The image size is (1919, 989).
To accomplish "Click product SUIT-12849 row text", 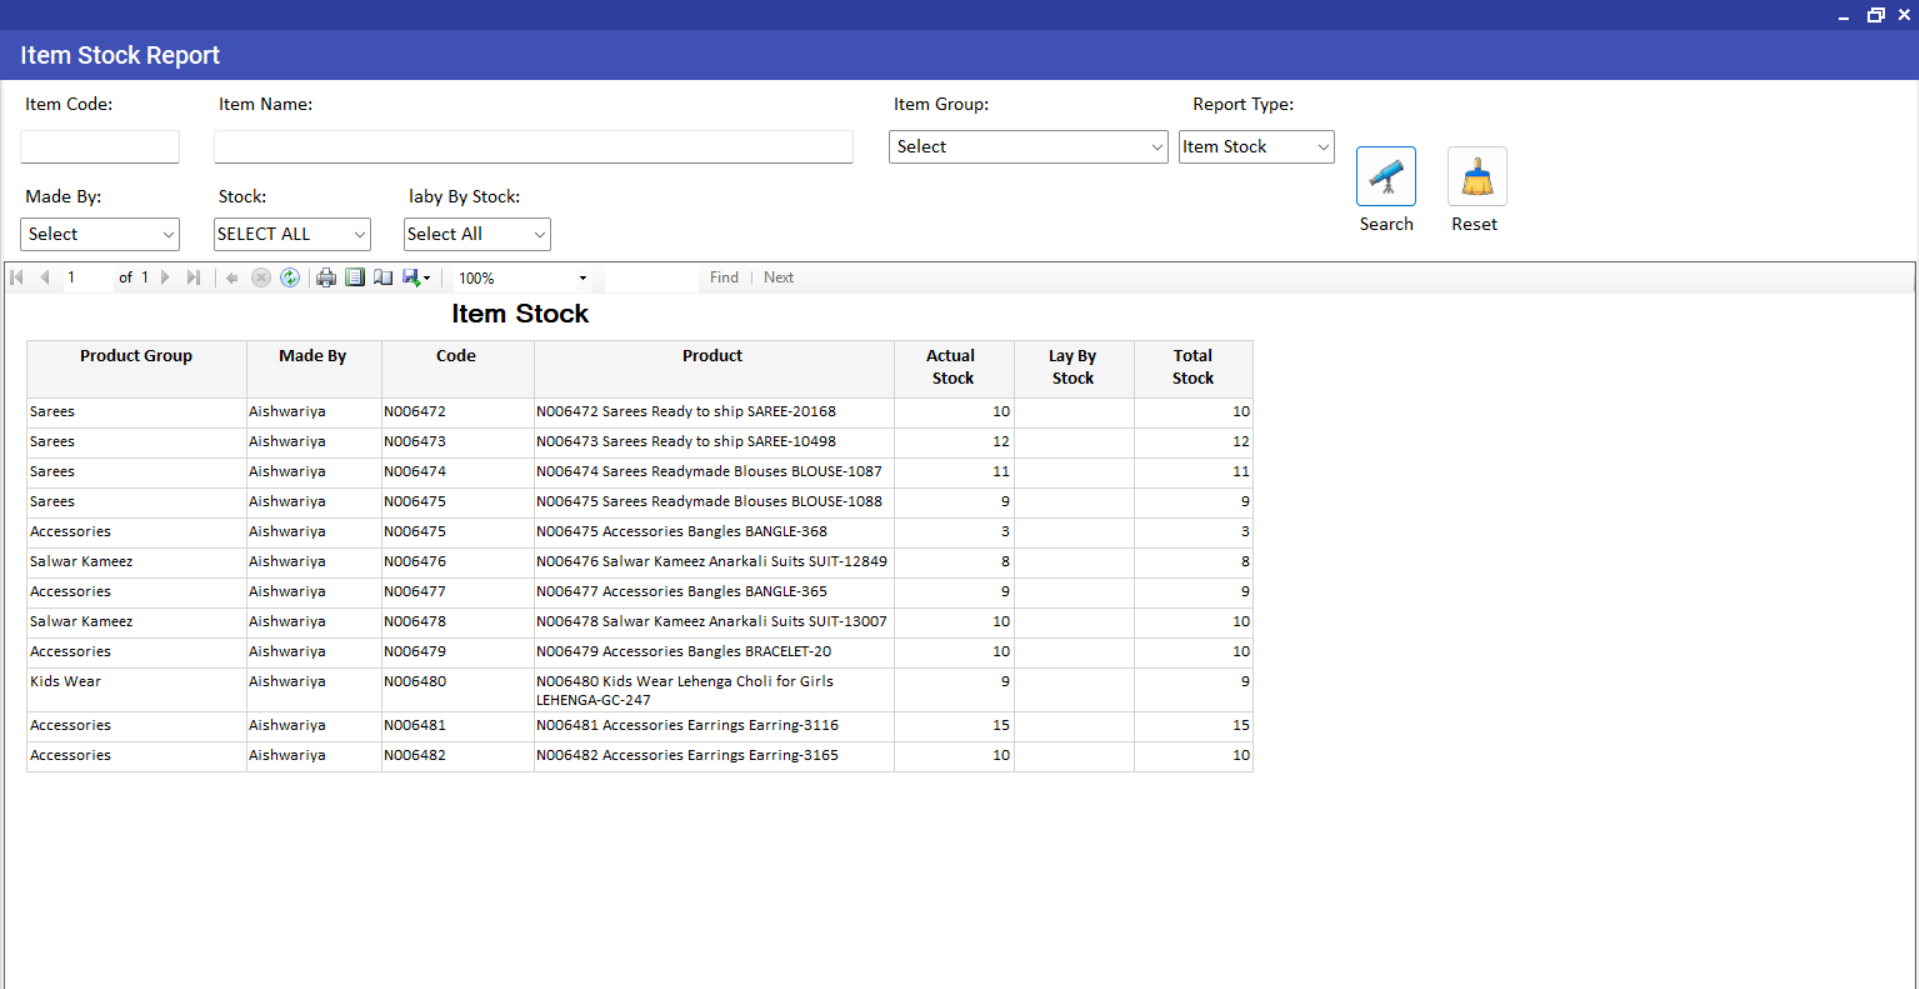I will point(712,562).
